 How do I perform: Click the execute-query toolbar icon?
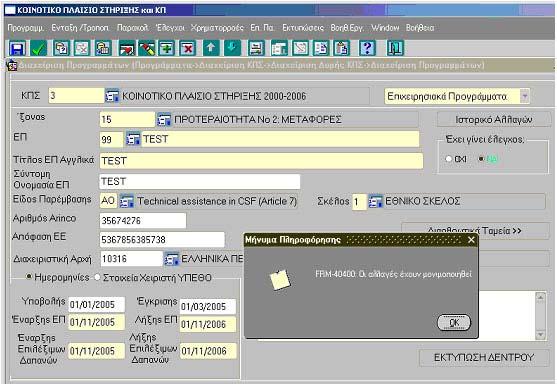(103, 48)
